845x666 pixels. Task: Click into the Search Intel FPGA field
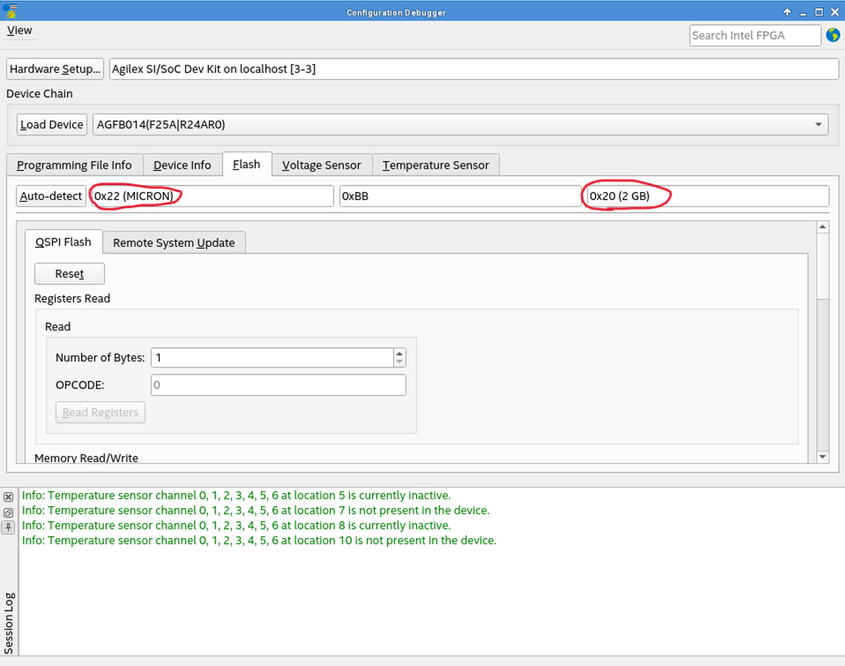755,36
